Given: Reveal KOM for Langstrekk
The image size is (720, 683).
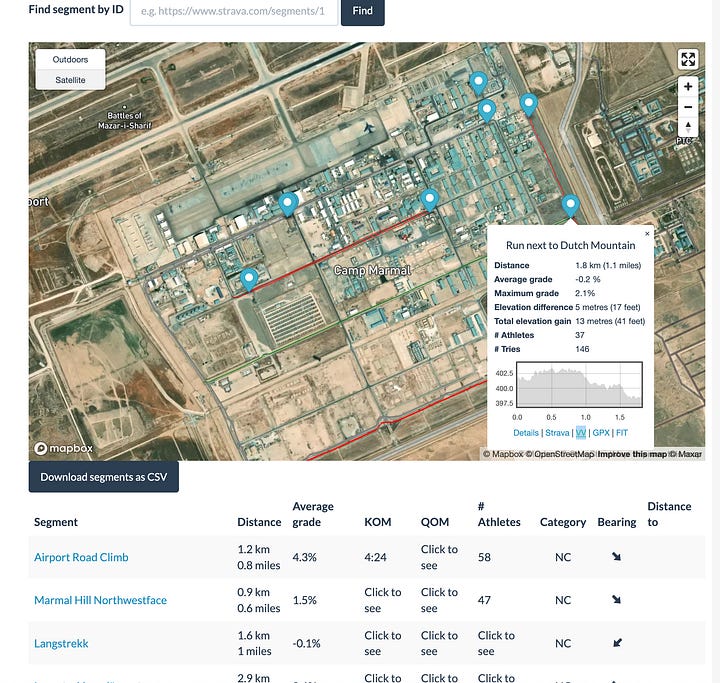Looking at the screenshot, I should [382, 643].
